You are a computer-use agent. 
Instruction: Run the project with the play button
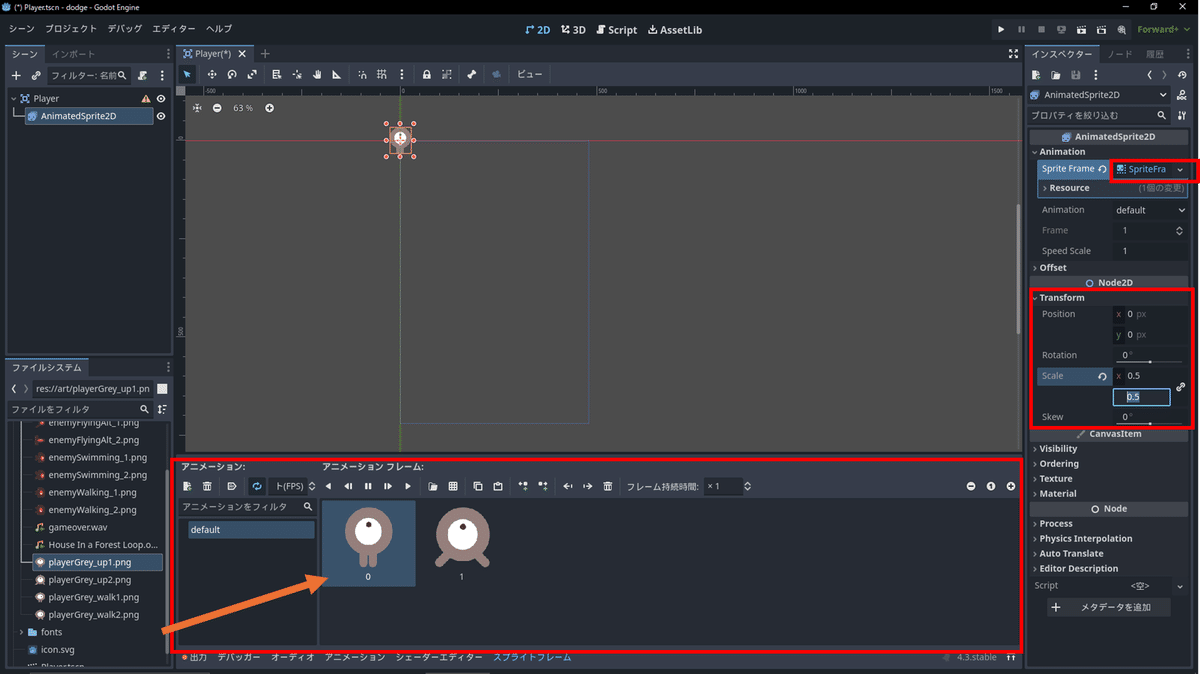(1001, 30)
